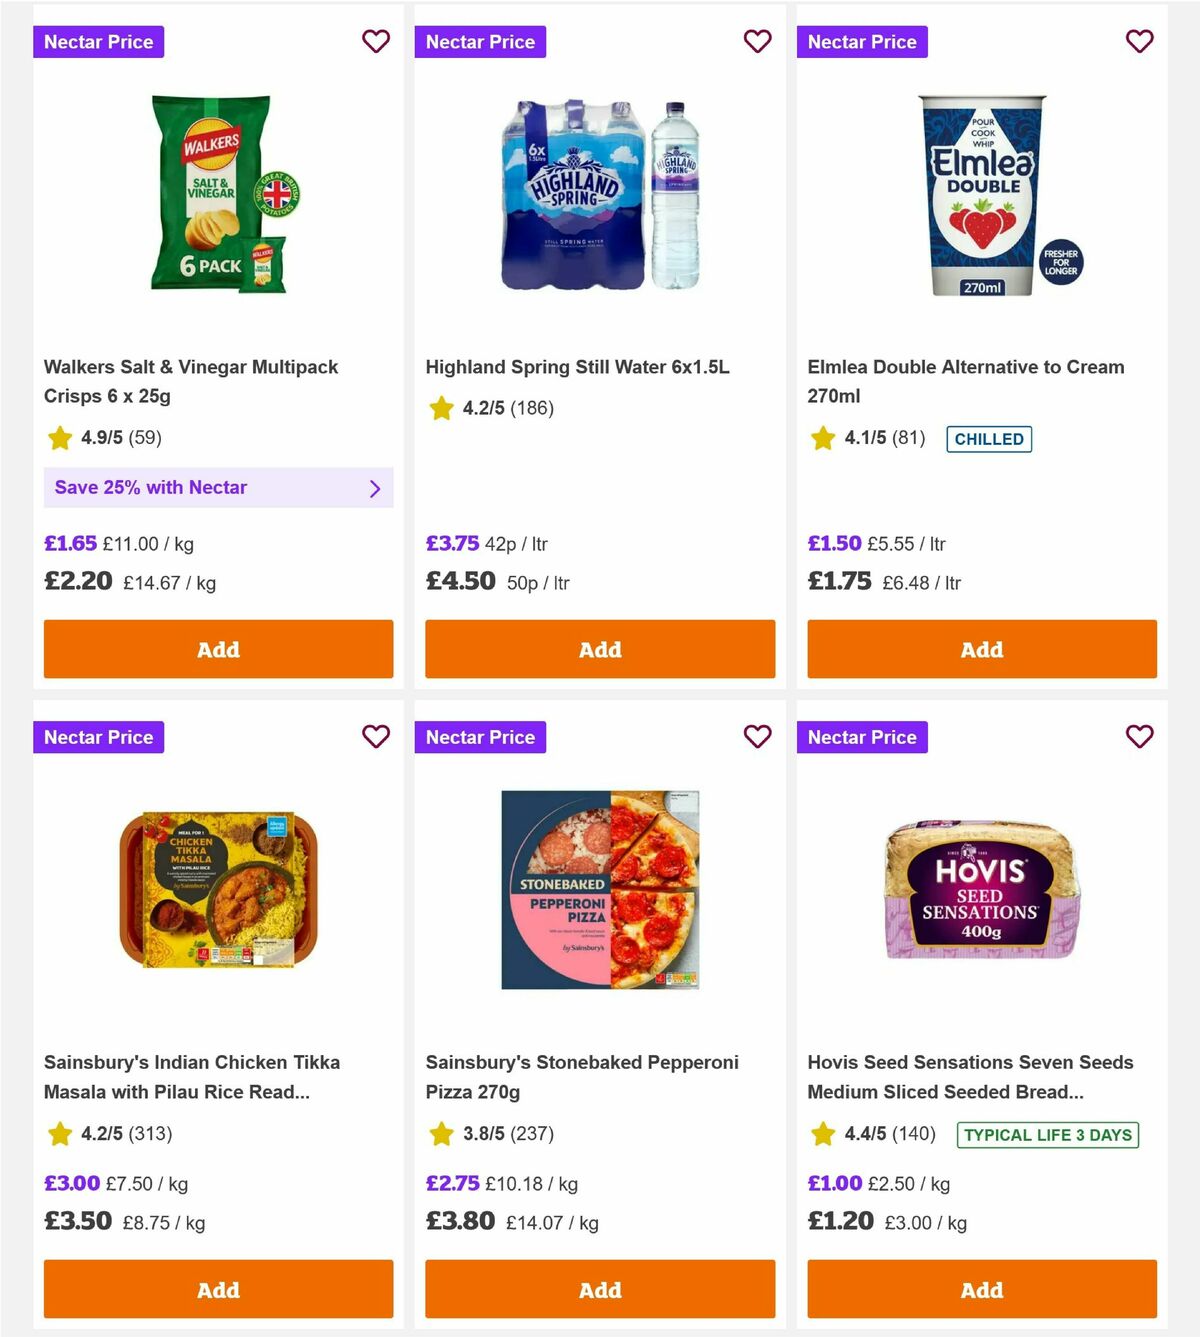Image resolution: width=1200 pixels, height=1337 pixels.
Task: Favourite the Walkers Salt & Vinegar Crisps
Action: [x=376, y=41]
